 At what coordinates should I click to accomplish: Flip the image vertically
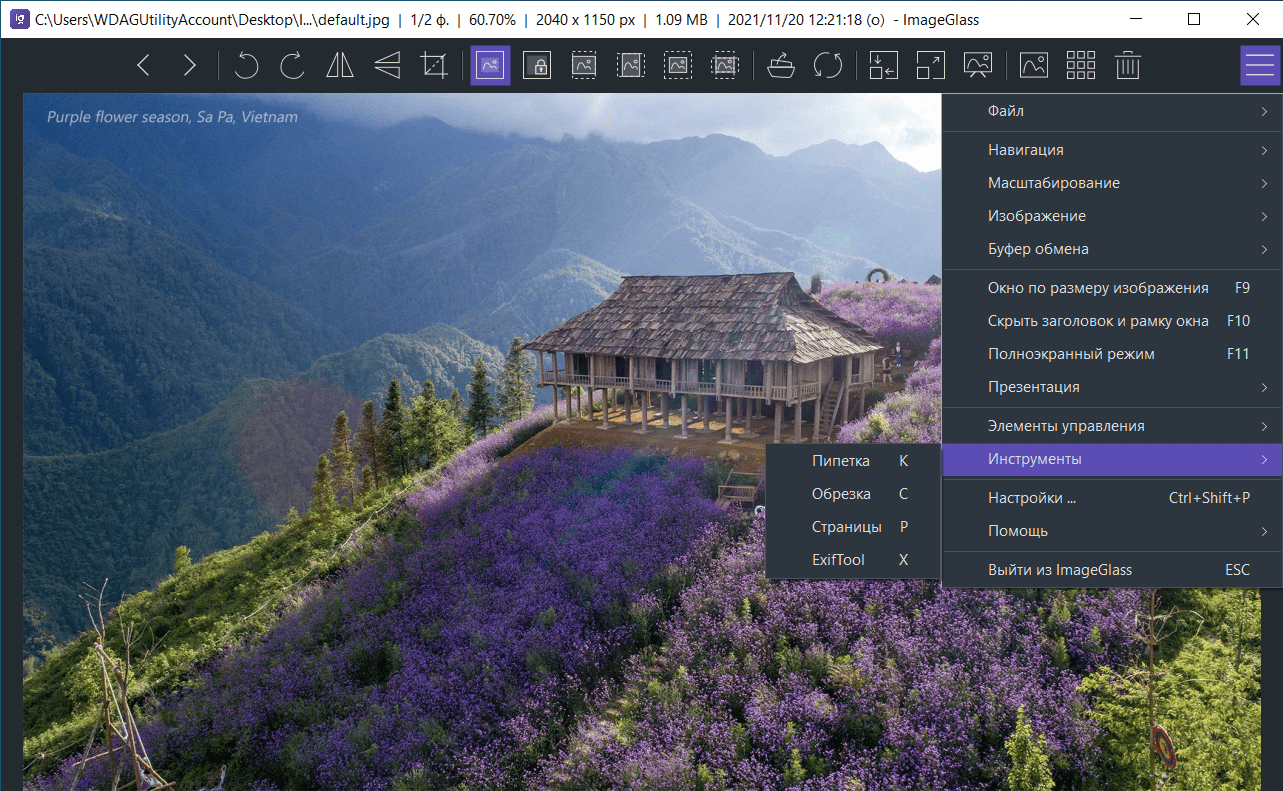point(387,66)
